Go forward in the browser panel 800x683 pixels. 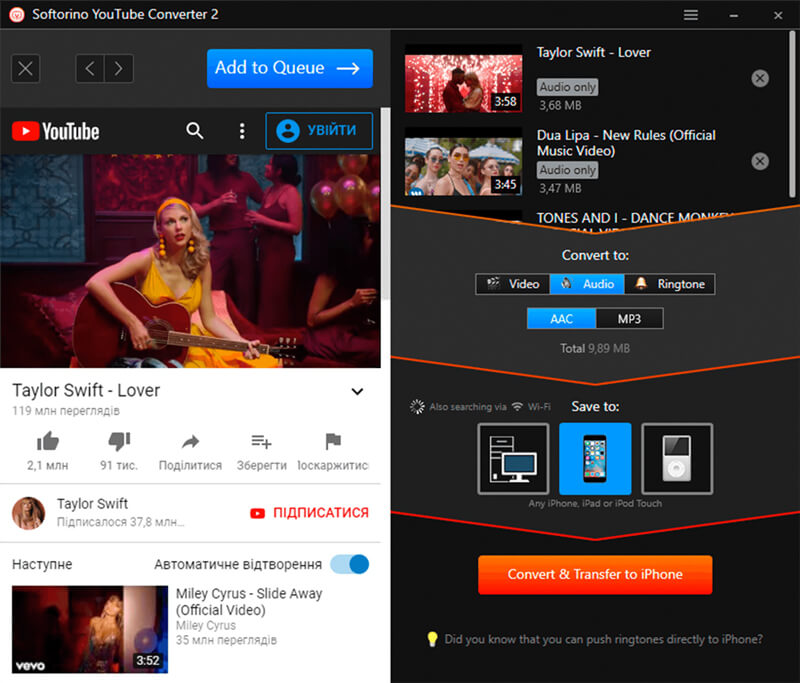click(x=119, y=68)
